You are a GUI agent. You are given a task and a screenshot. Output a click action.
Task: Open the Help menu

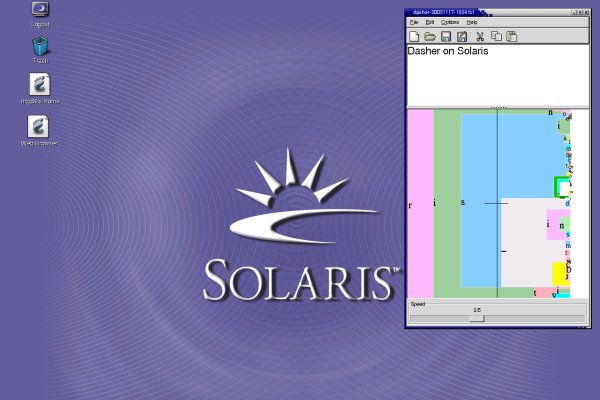tap(472, 21)
